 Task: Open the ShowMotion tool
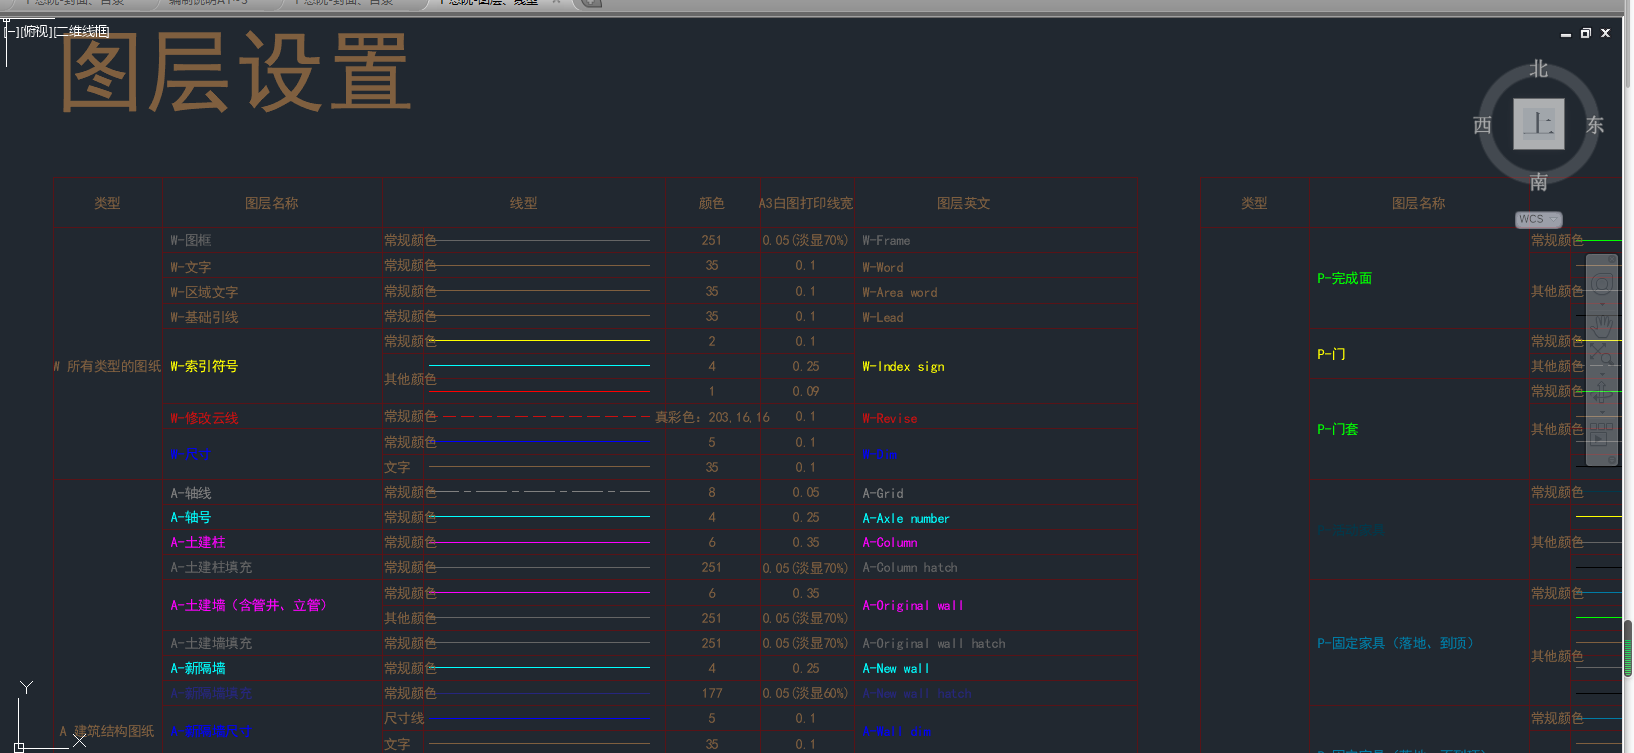click(x=1602, y=434)
